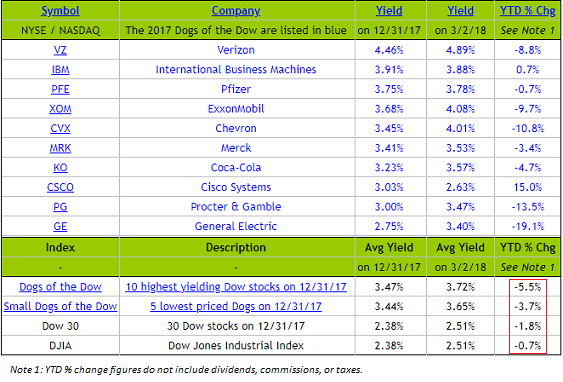Open the XOM ticker link
The image size is (563, 382).
click(x=60, y=109)
